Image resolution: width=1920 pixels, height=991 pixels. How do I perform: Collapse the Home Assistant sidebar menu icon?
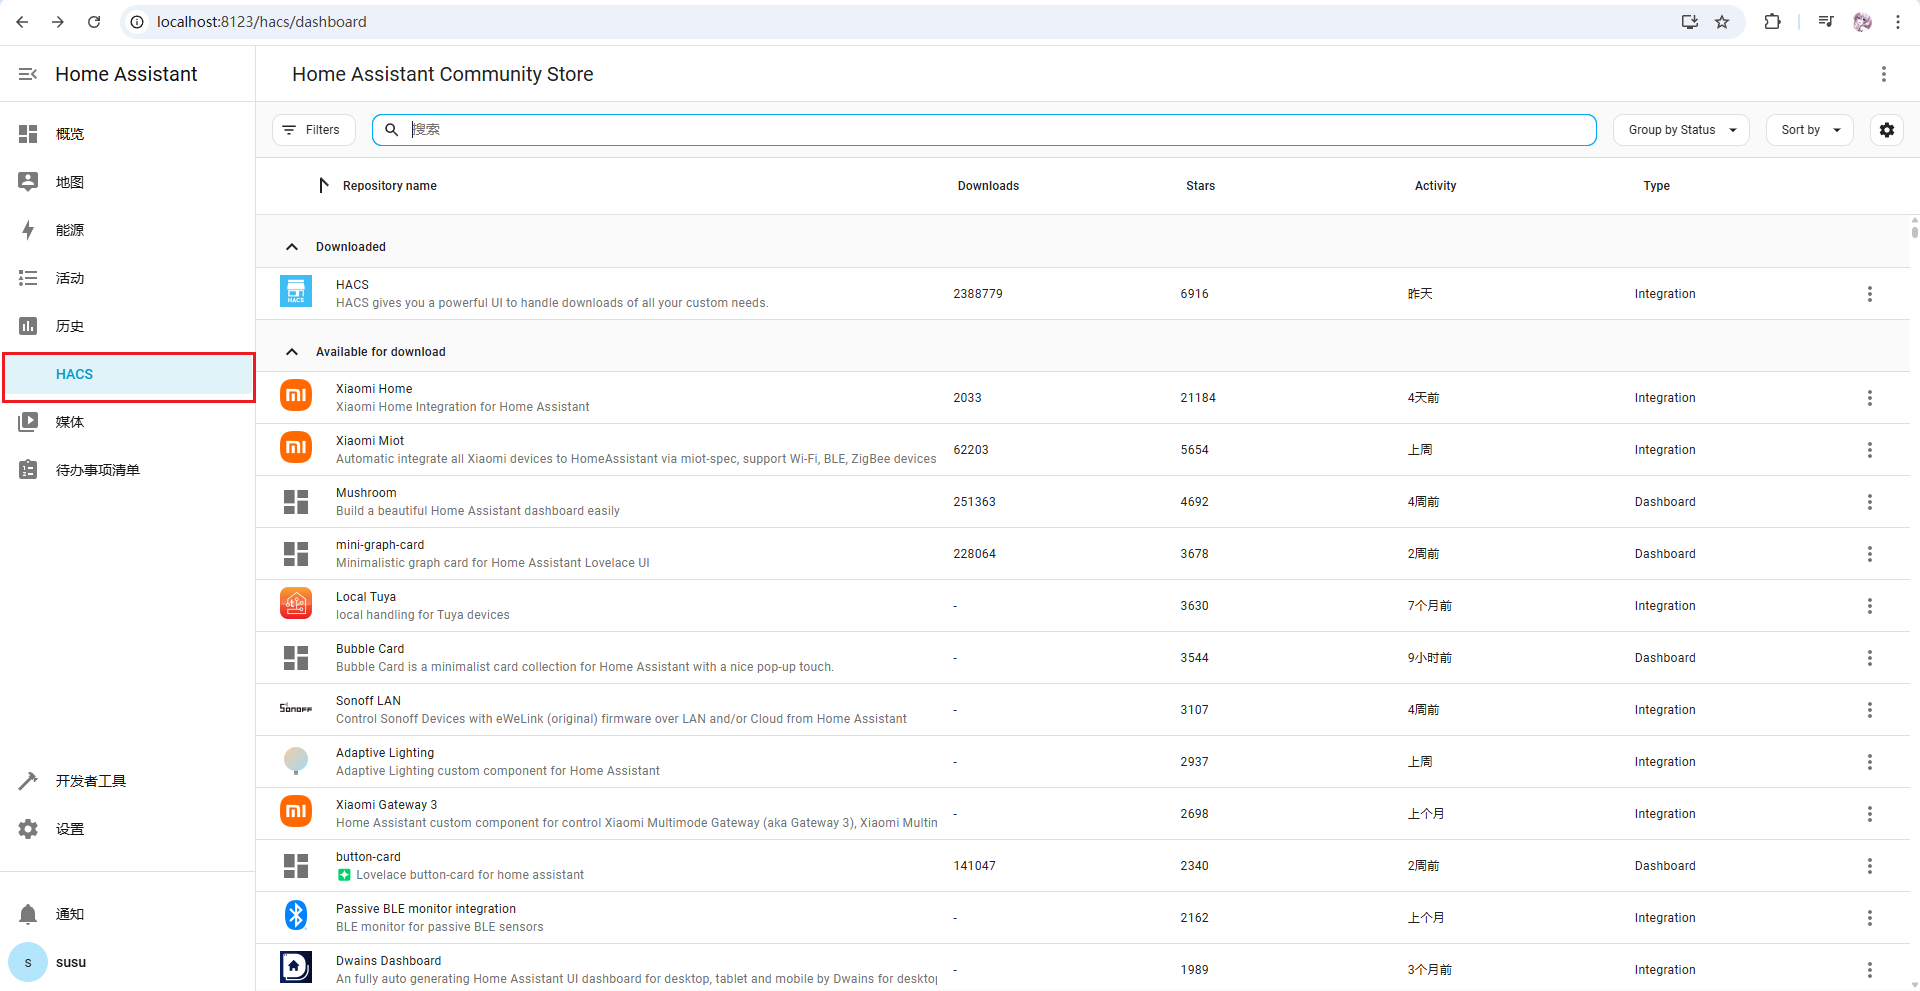[28, 74]
